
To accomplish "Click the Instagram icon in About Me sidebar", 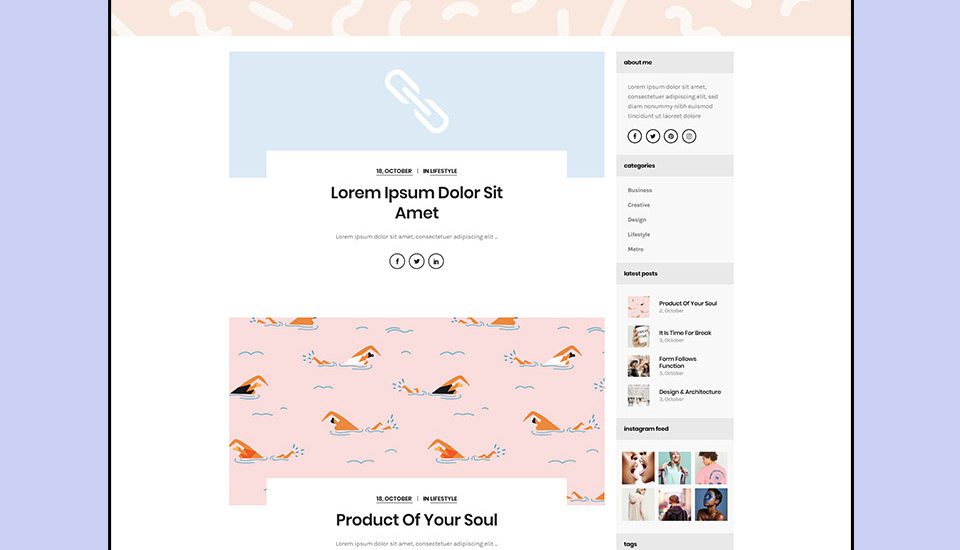I will (x=689, y=136).
